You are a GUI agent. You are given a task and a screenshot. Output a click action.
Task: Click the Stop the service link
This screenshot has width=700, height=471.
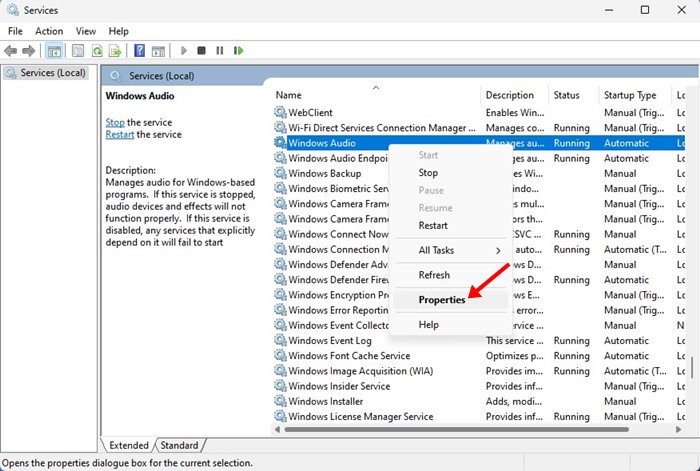(x=115, y=122)
